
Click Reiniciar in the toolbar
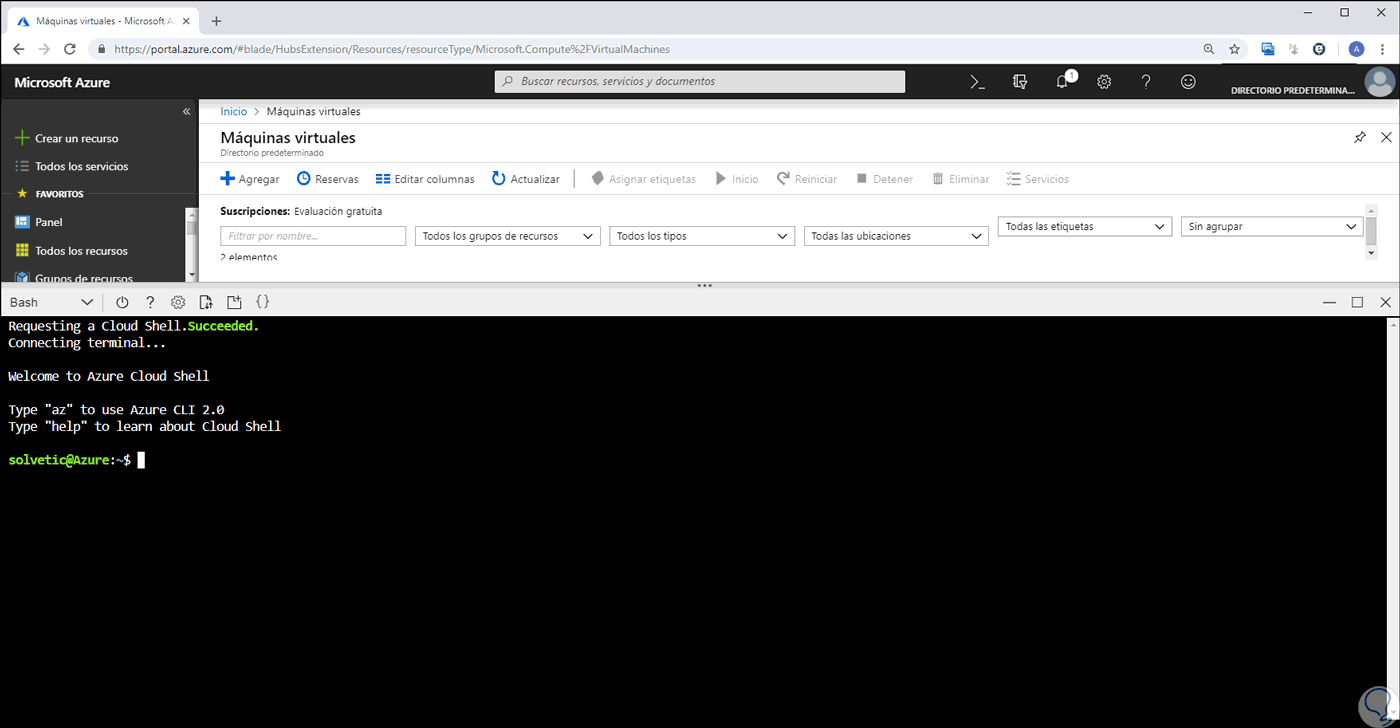pyautogui.click(x=807, y=179)
